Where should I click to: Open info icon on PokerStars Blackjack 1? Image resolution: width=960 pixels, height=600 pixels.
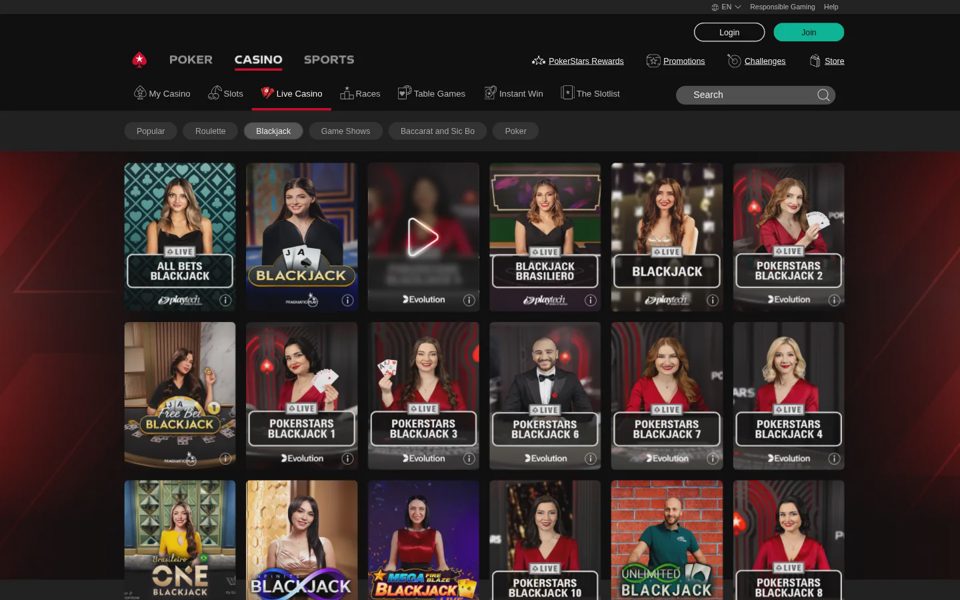click(347, 459)
